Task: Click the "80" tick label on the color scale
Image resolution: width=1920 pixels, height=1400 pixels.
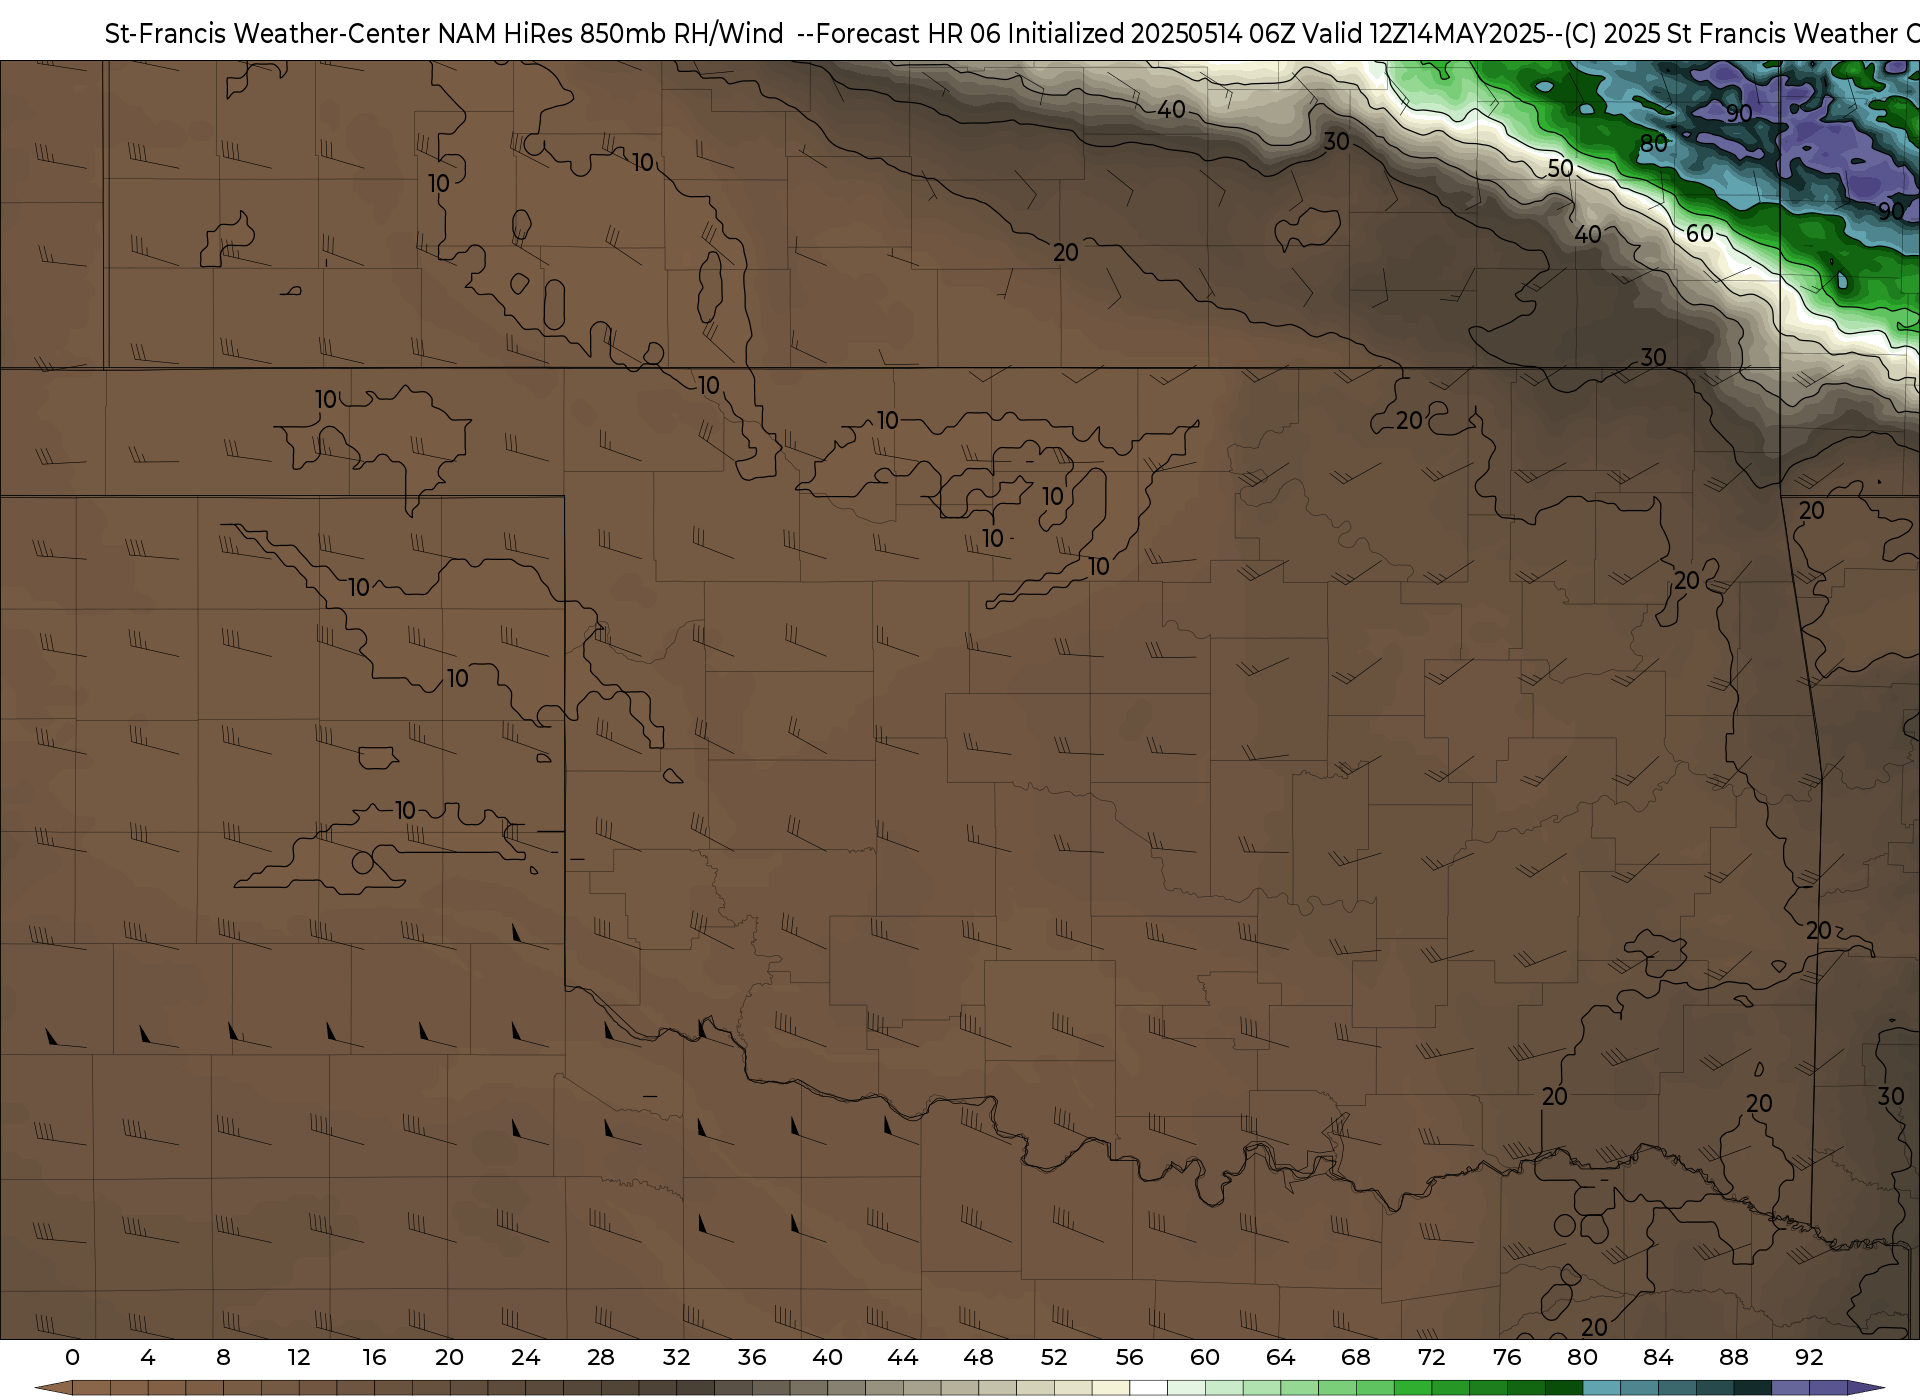Action: [1582, 1357]
